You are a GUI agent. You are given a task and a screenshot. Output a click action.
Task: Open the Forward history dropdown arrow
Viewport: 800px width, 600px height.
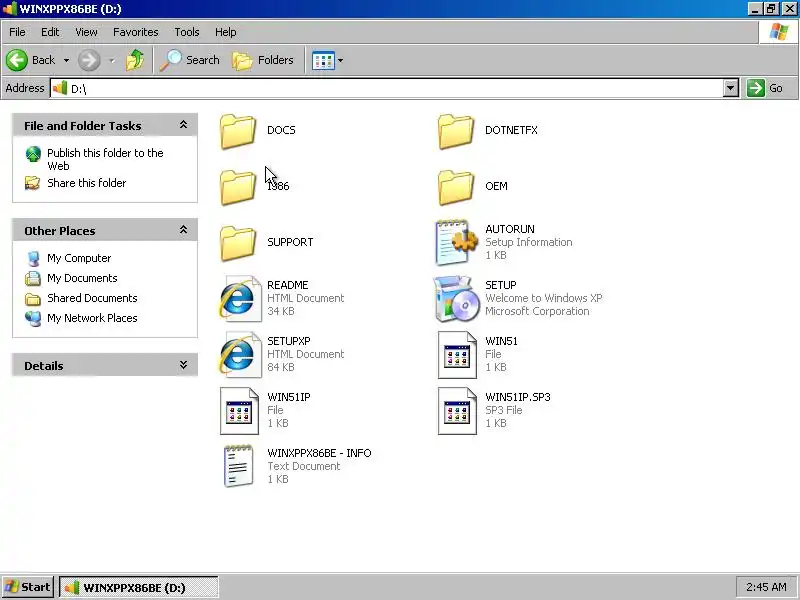click(112, 61)
